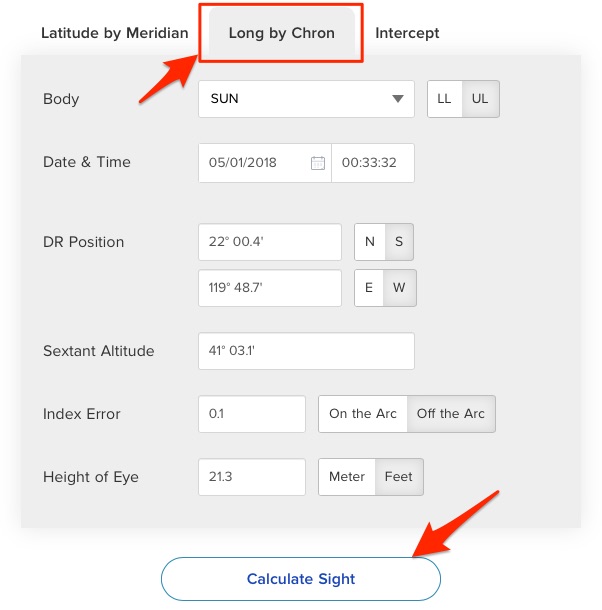Select Feet for height of eye

click(x=399, y=477)
